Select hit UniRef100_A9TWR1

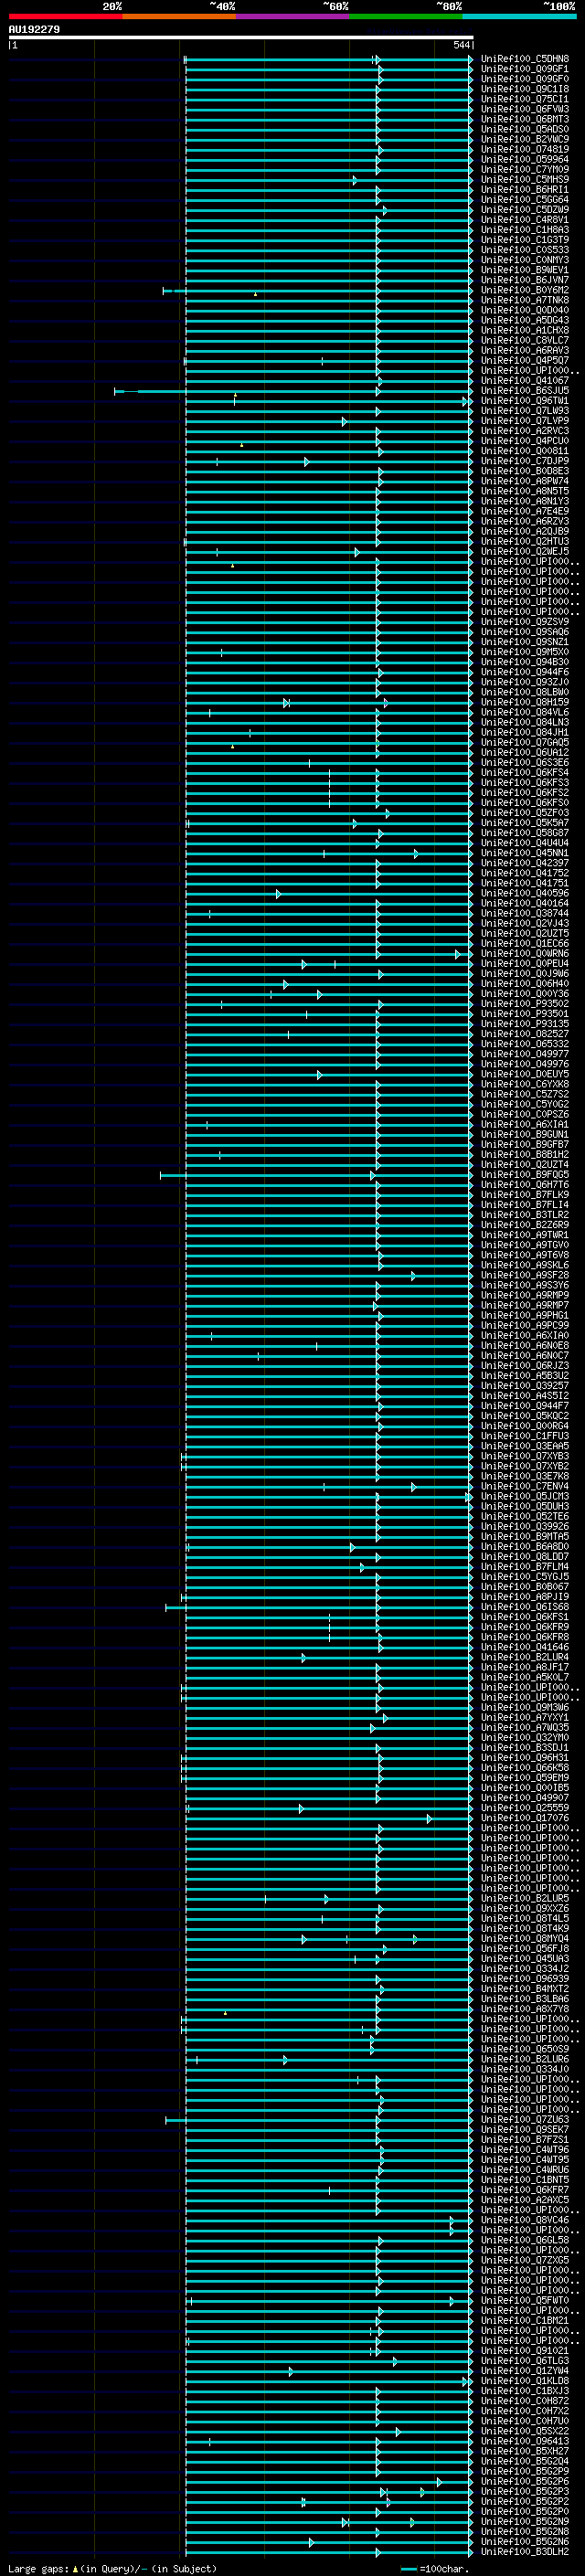click(x=524, y=1235)
